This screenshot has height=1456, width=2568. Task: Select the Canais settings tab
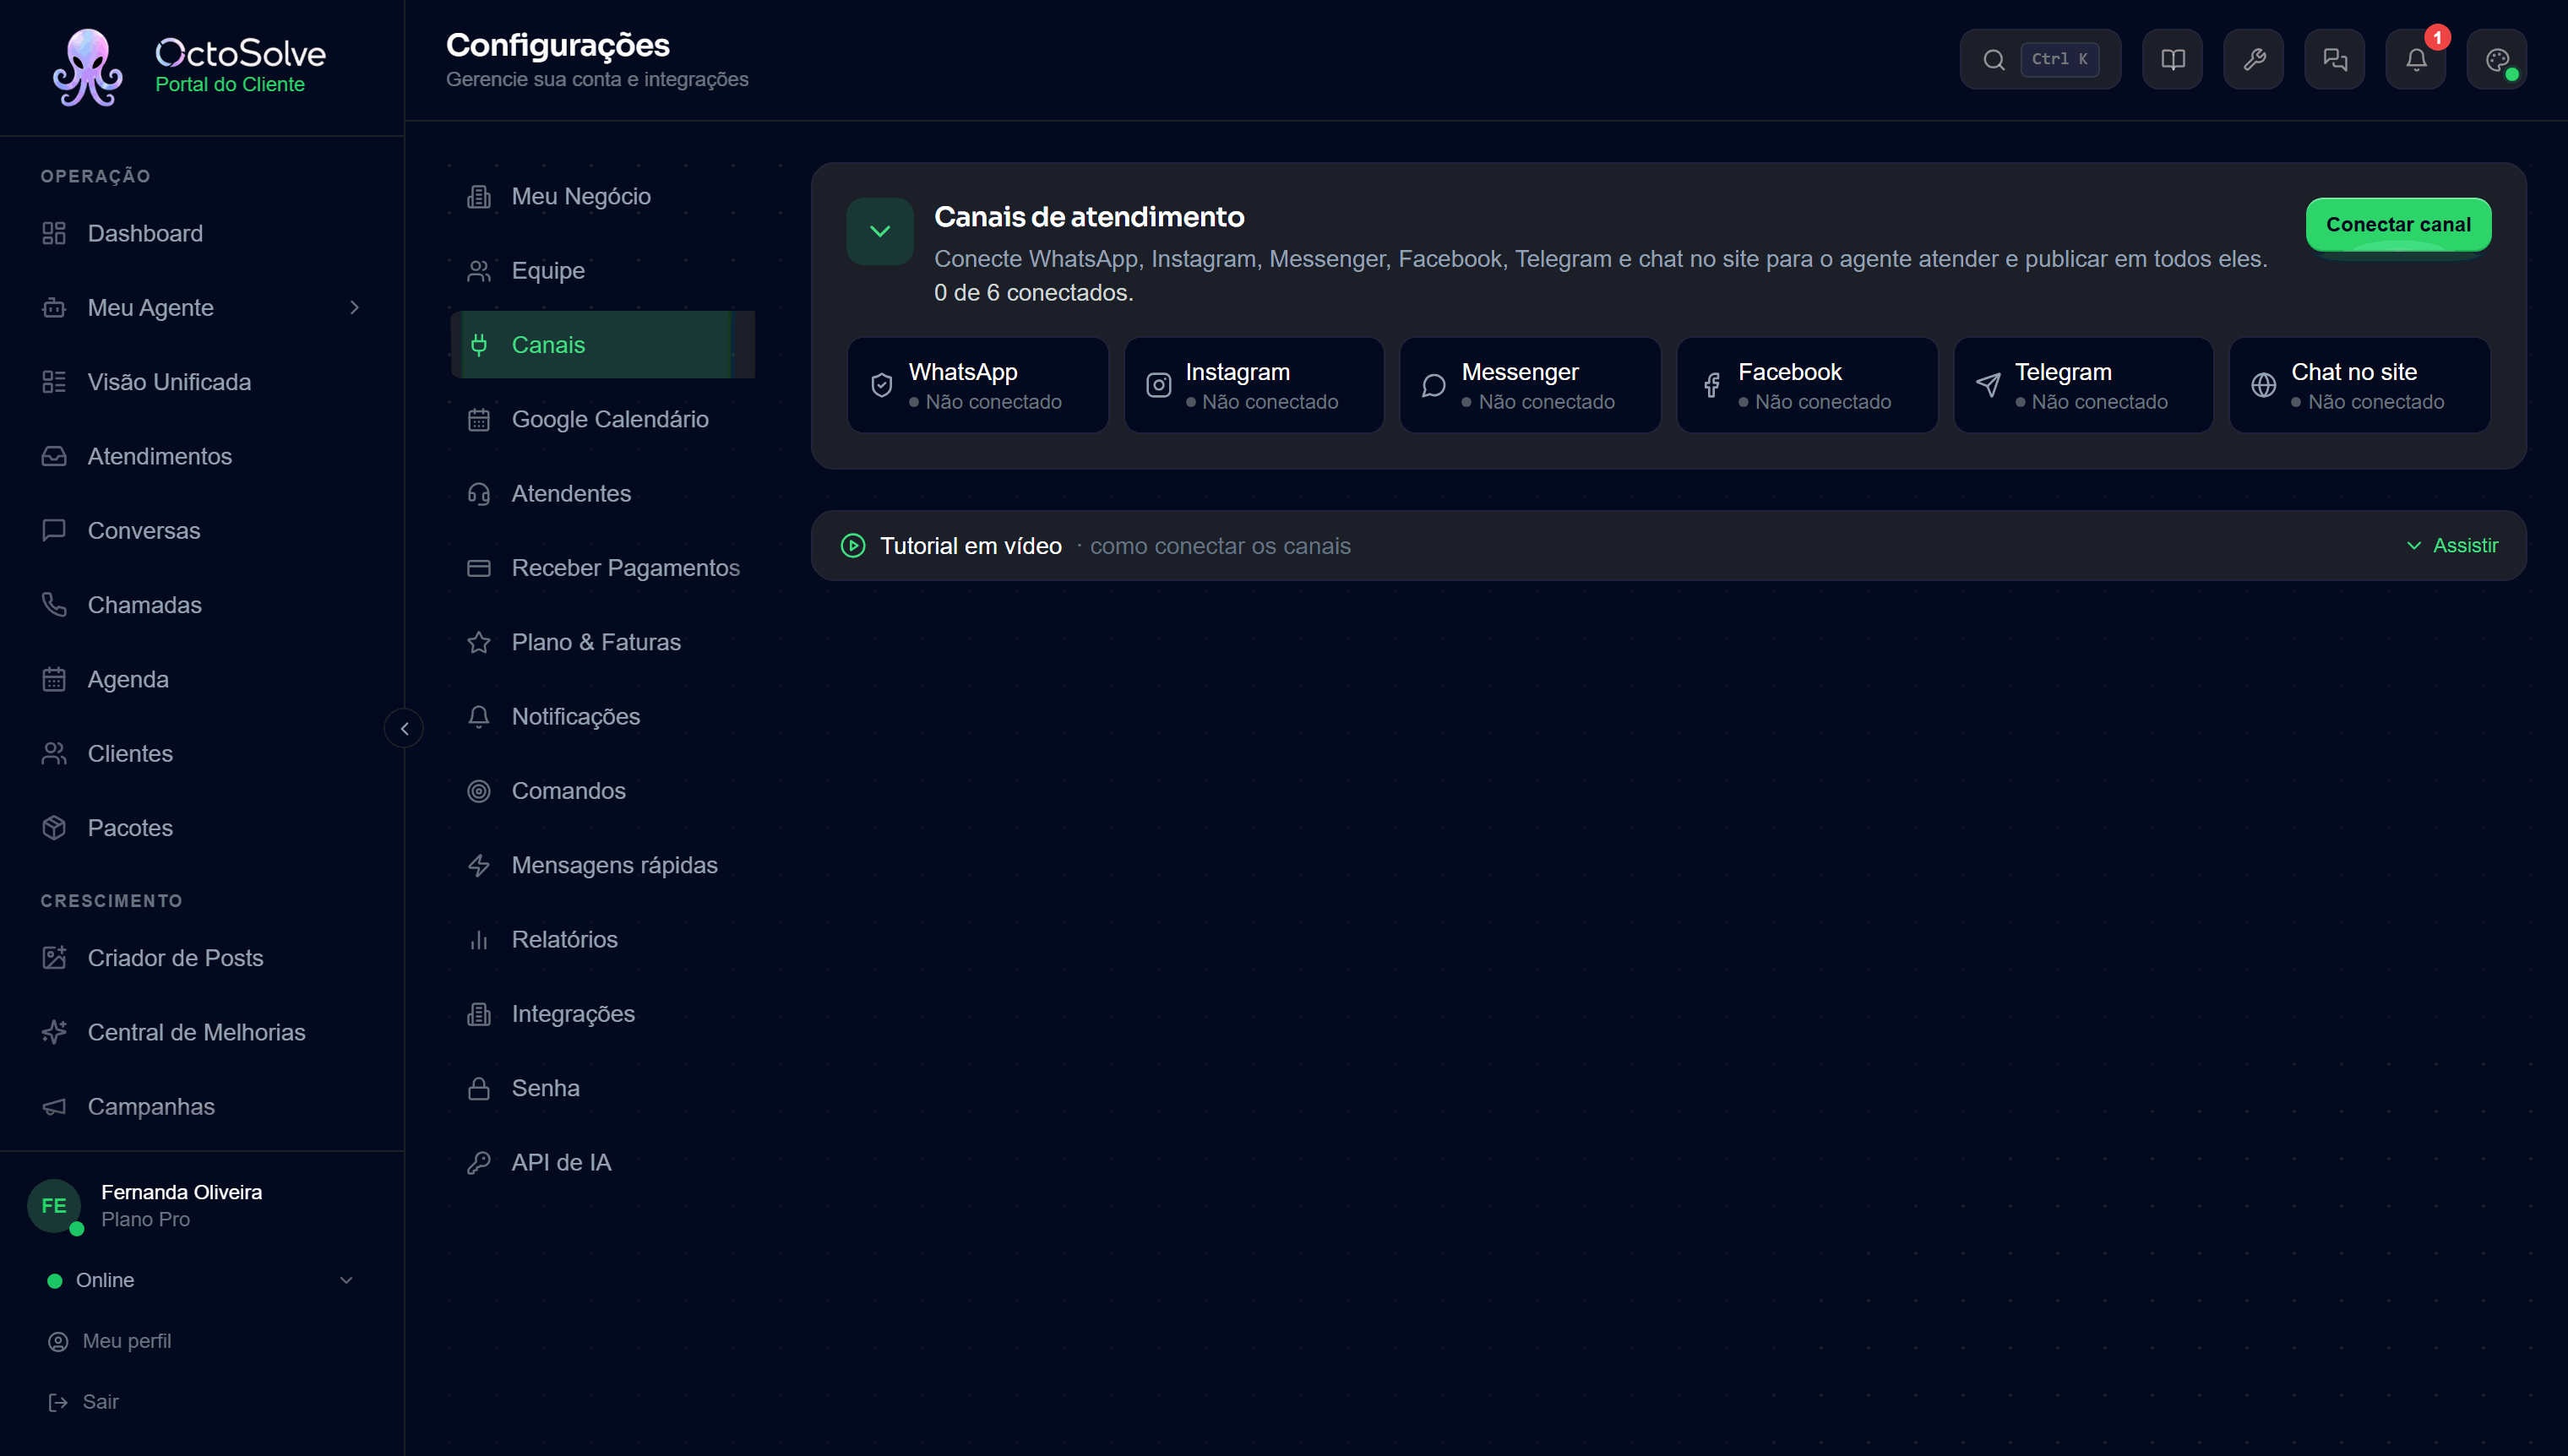pos(603,345)
